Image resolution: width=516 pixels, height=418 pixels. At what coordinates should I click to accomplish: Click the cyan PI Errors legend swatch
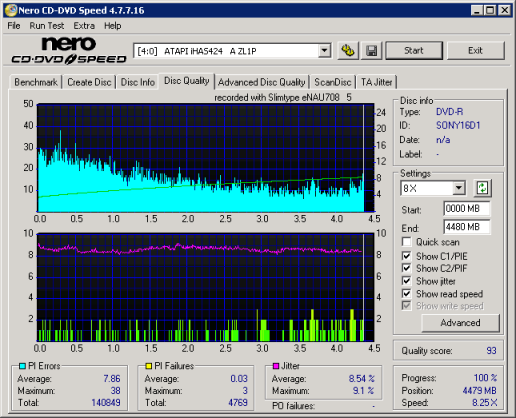coord(23,366)
